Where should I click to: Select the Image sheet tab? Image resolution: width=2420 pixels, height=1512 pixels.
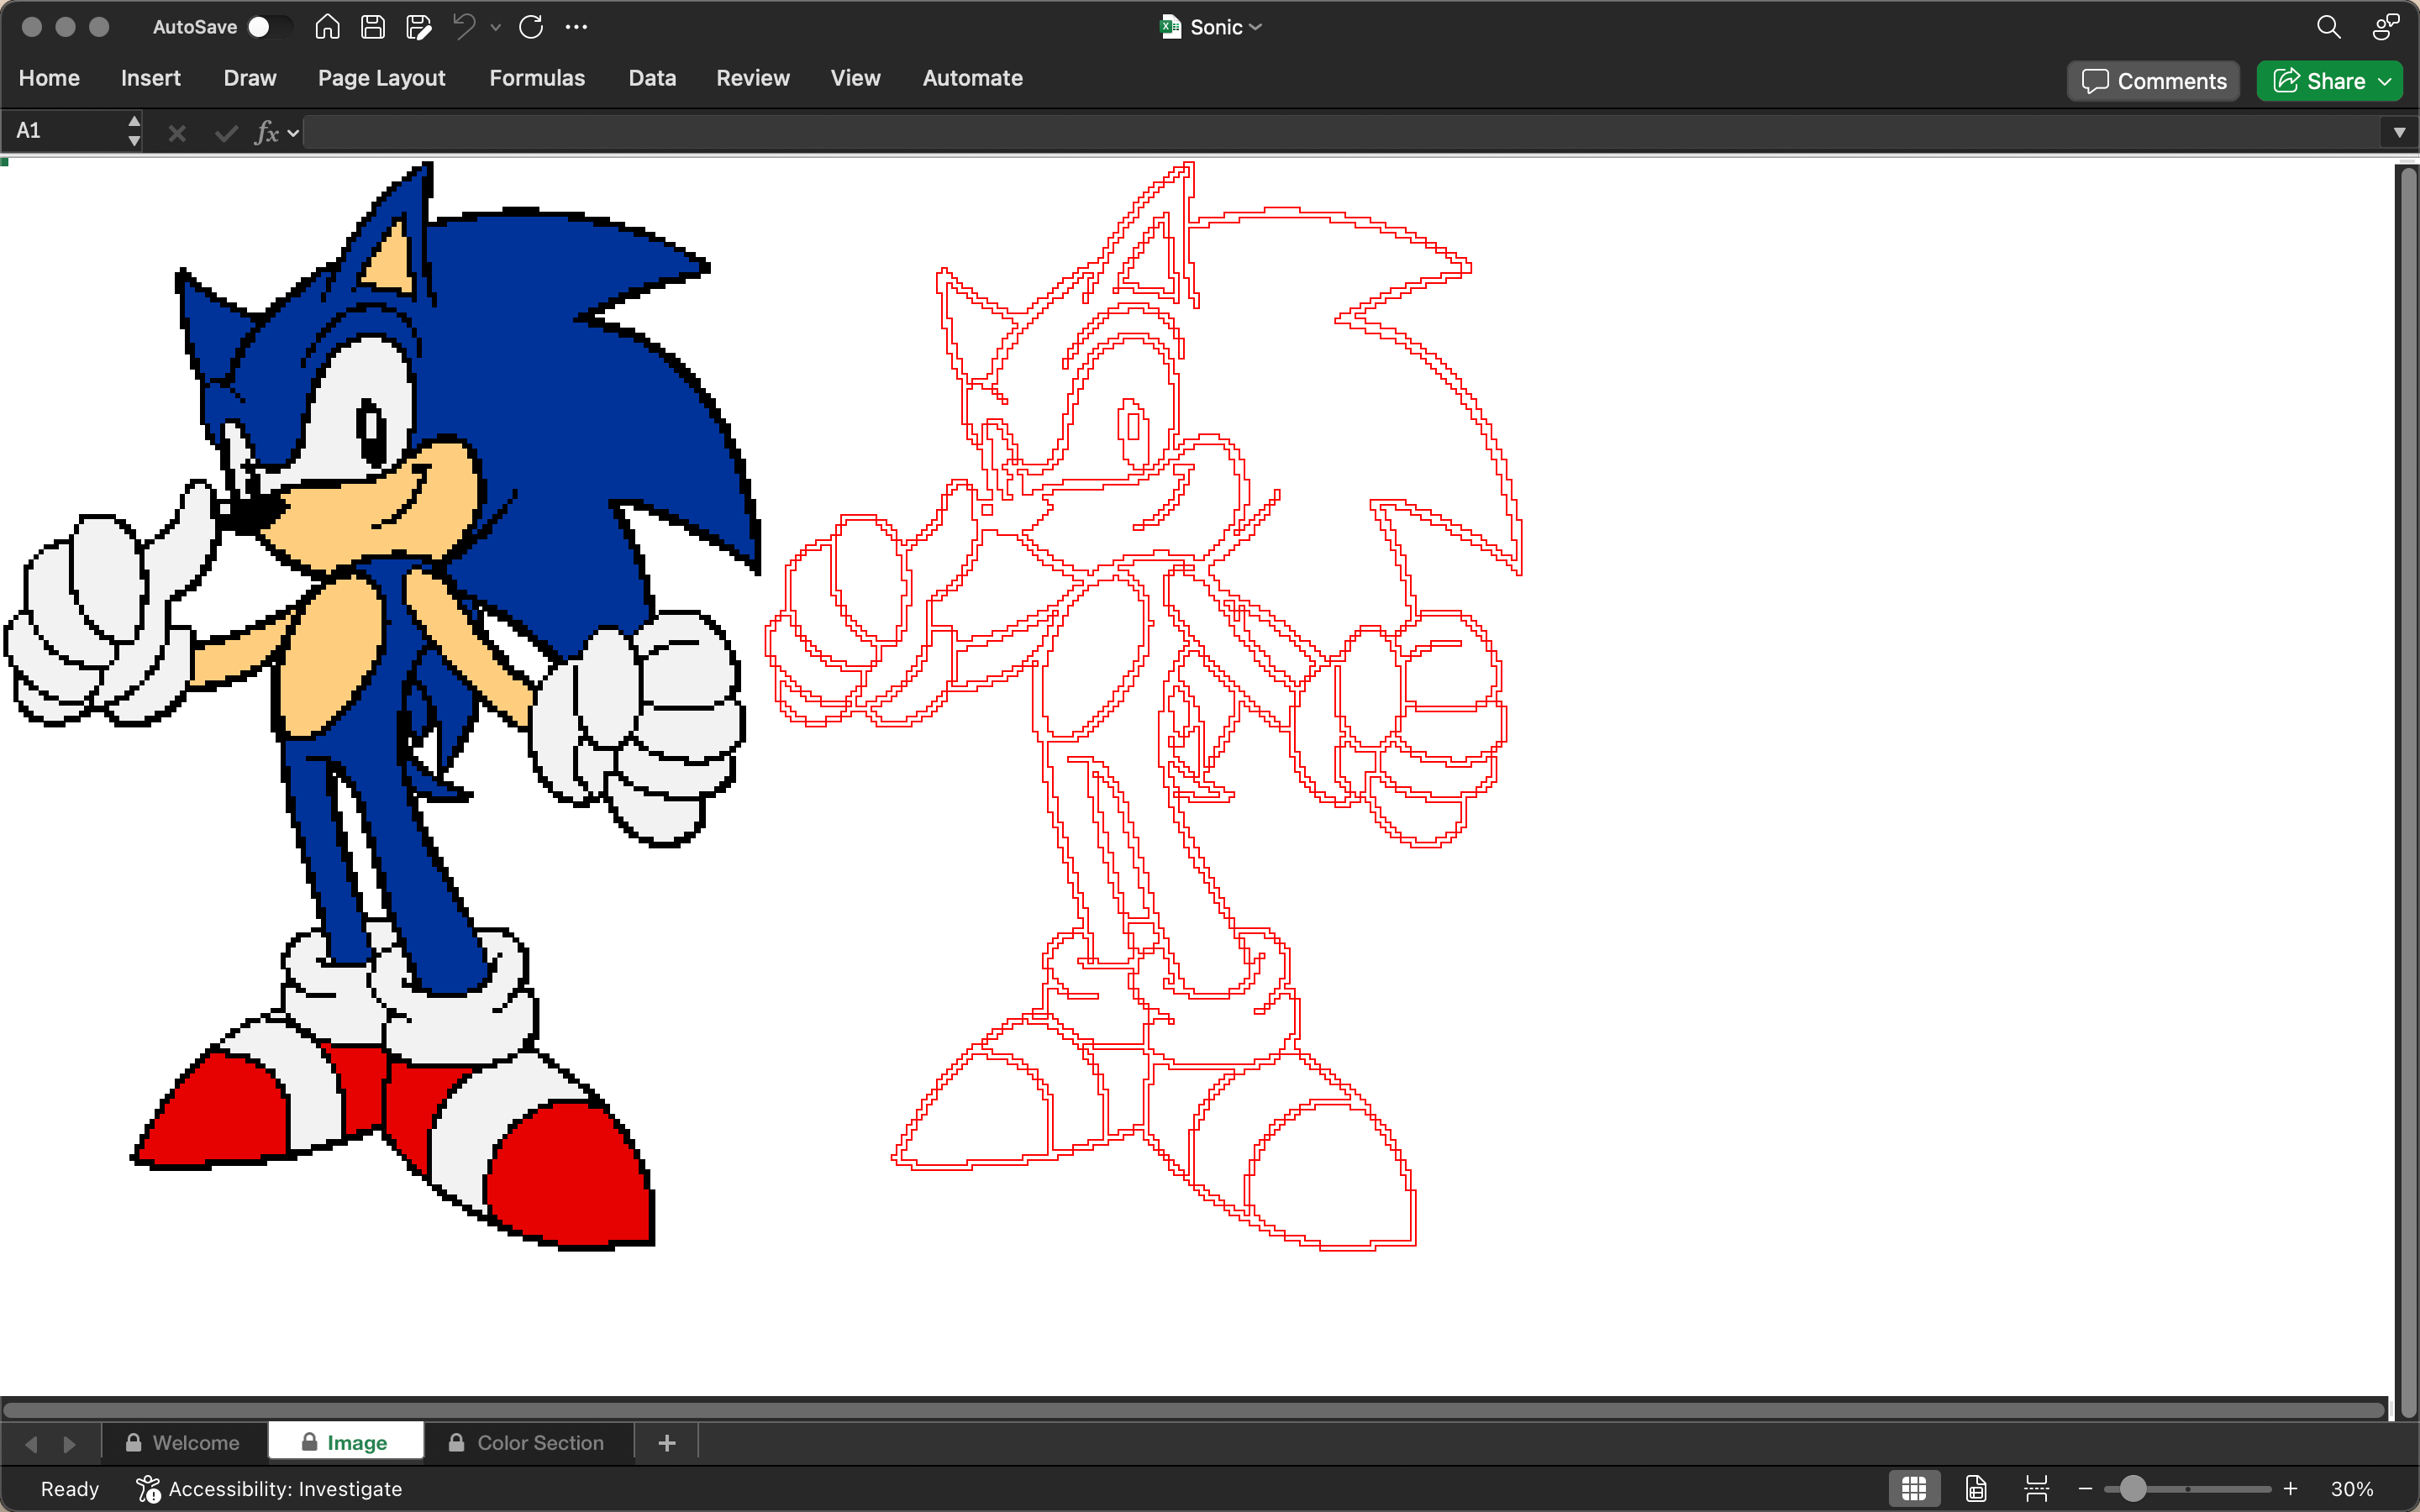tap(345, 1443)
